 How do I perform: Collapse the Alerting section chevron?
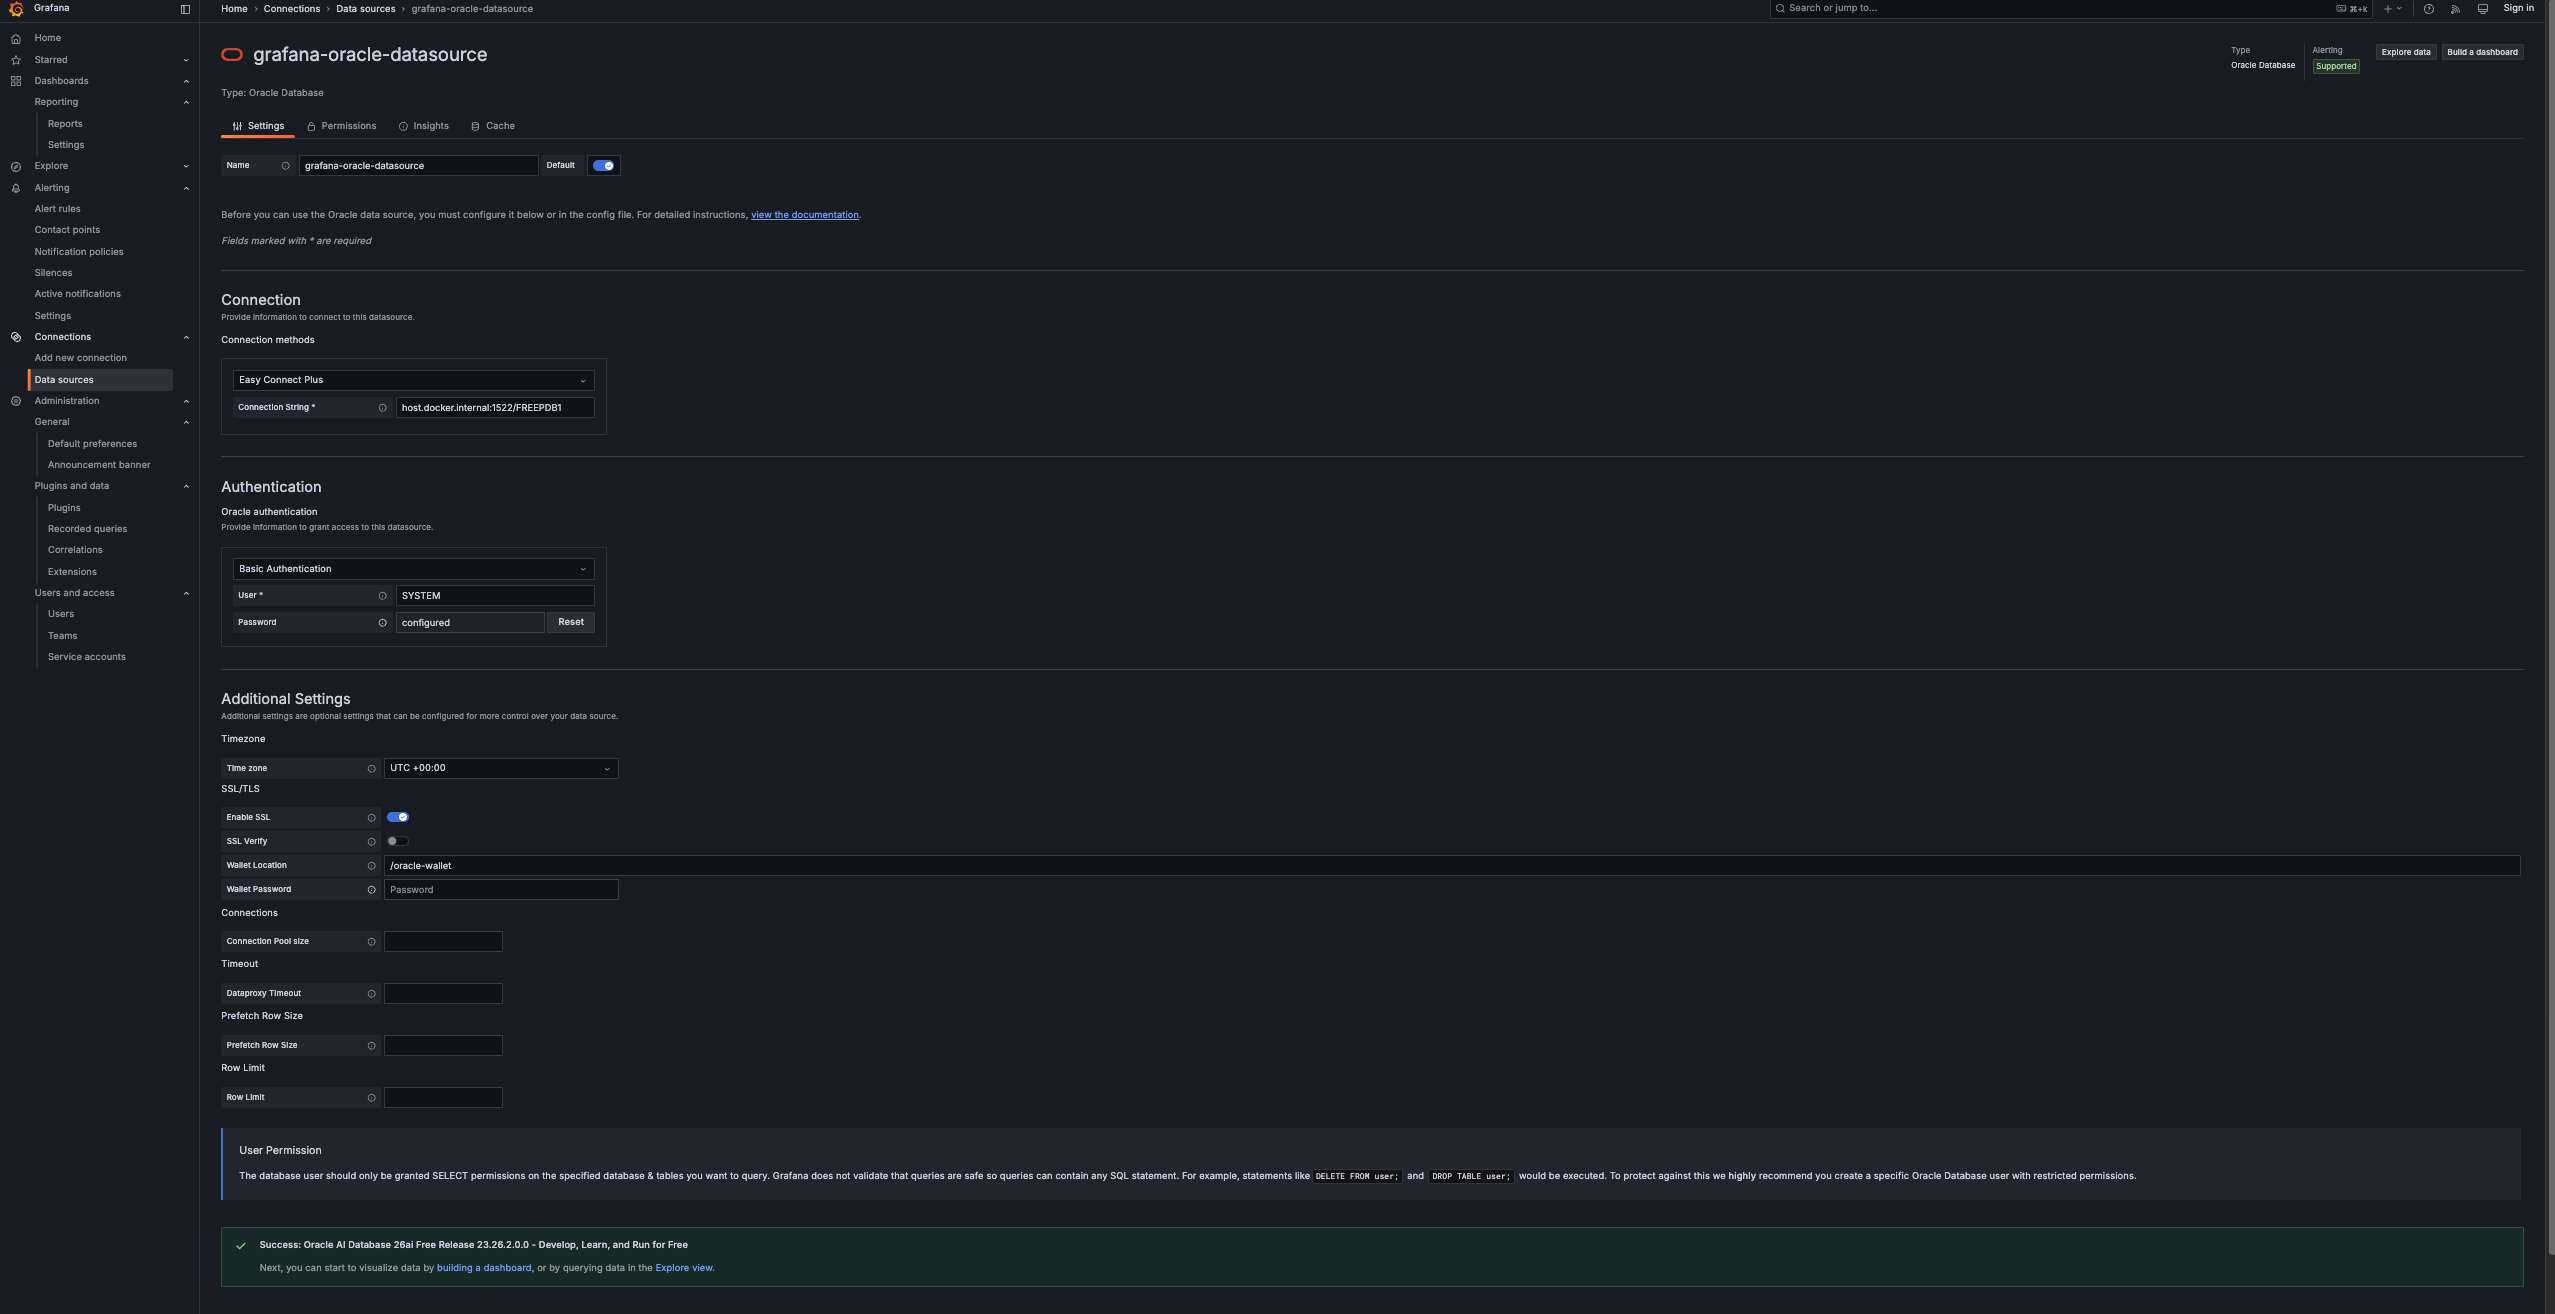pos(186,188)
